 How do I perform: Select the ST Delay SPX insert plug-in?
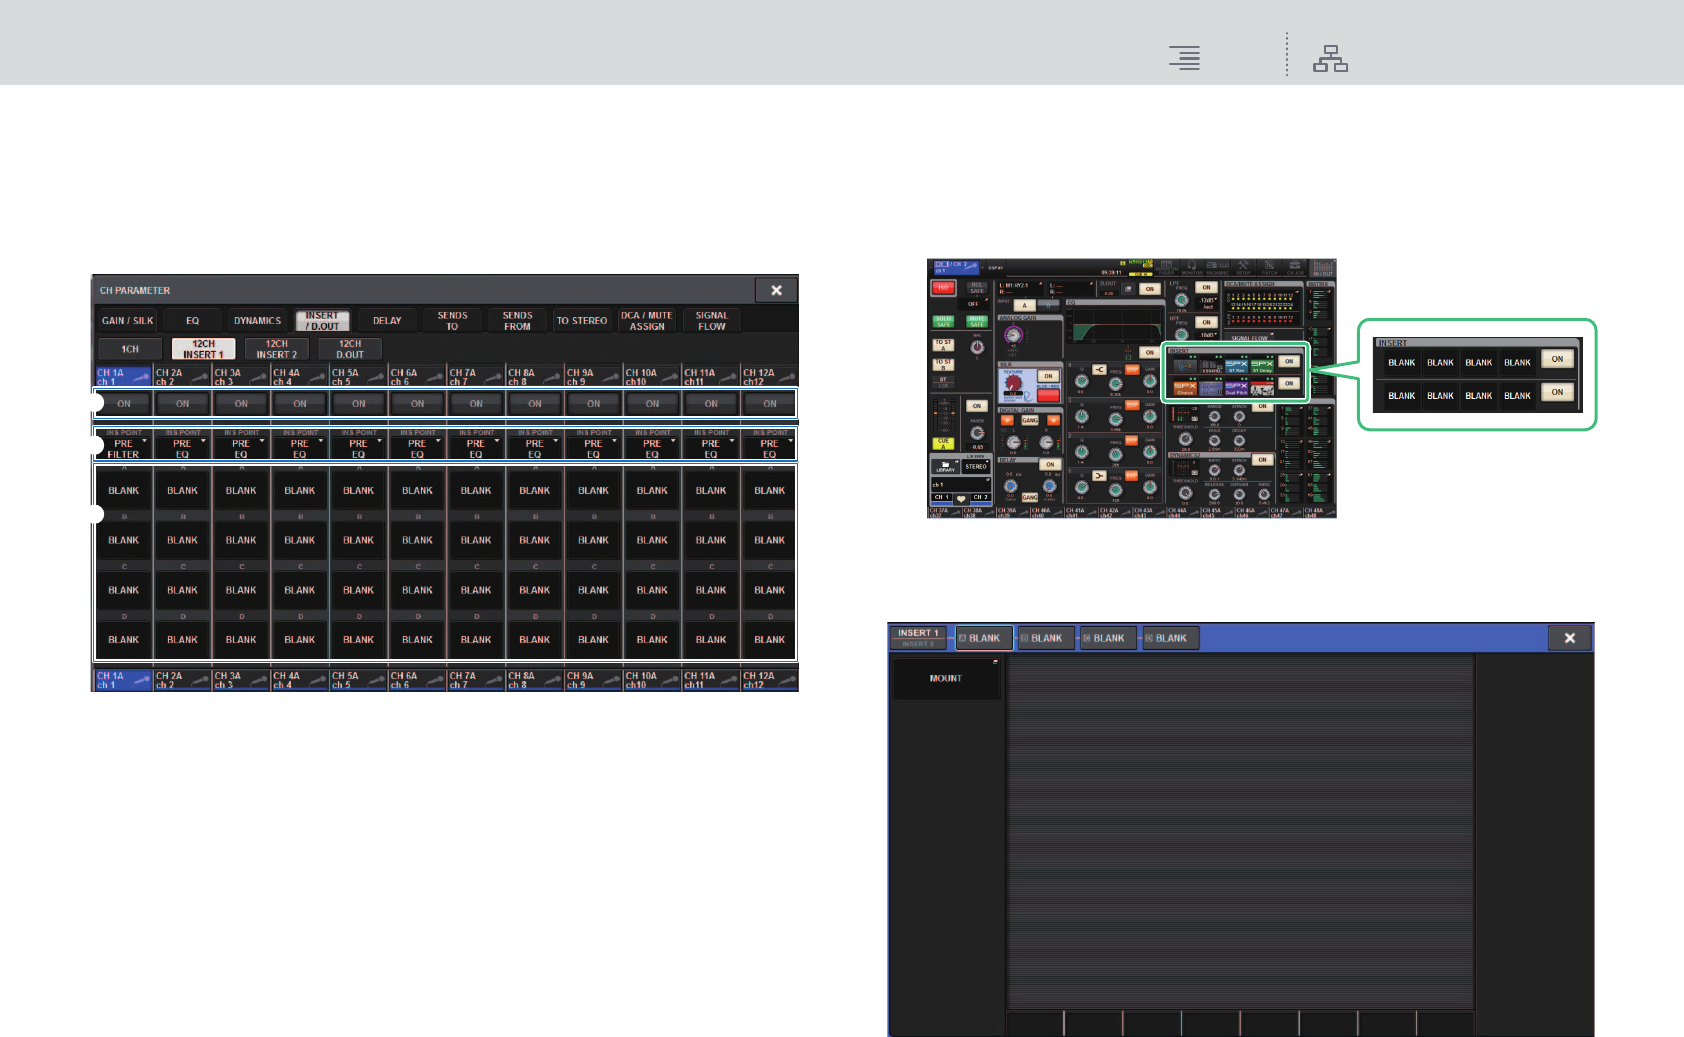1262,366
